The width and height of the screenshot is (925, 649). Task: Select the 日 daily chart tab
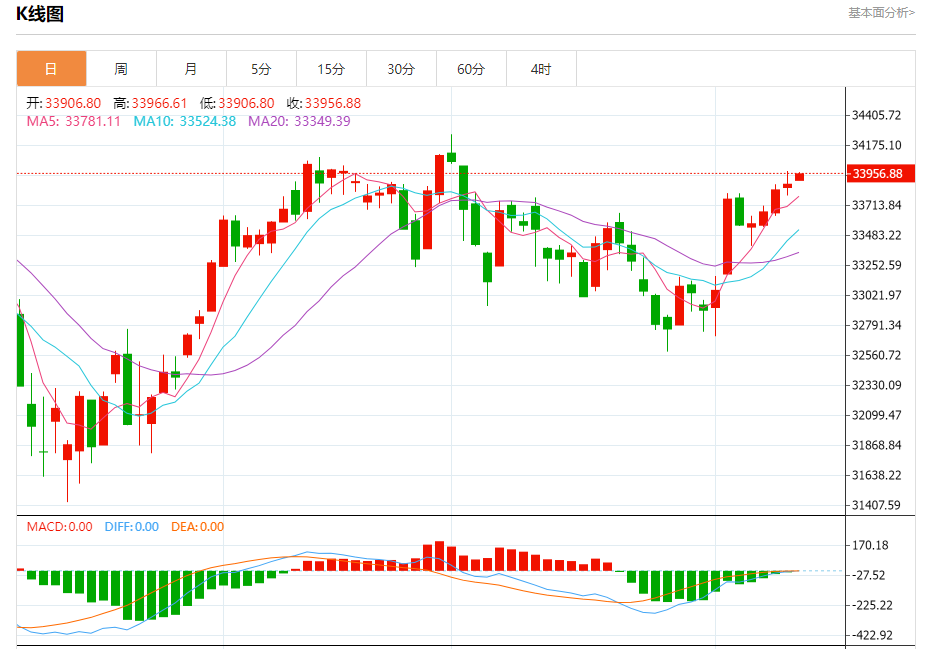click(51, 69)
